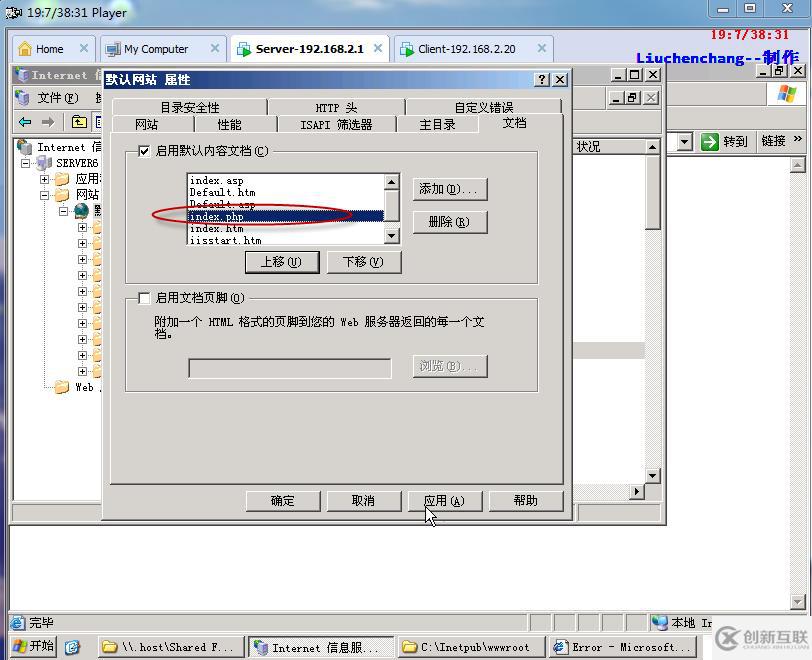Image resolution: width=812 pixels, height=660 pixels.
Task: Enable the 启用文档页脚 checkbox
Action: pyautogui.click(x=144, y=298)
